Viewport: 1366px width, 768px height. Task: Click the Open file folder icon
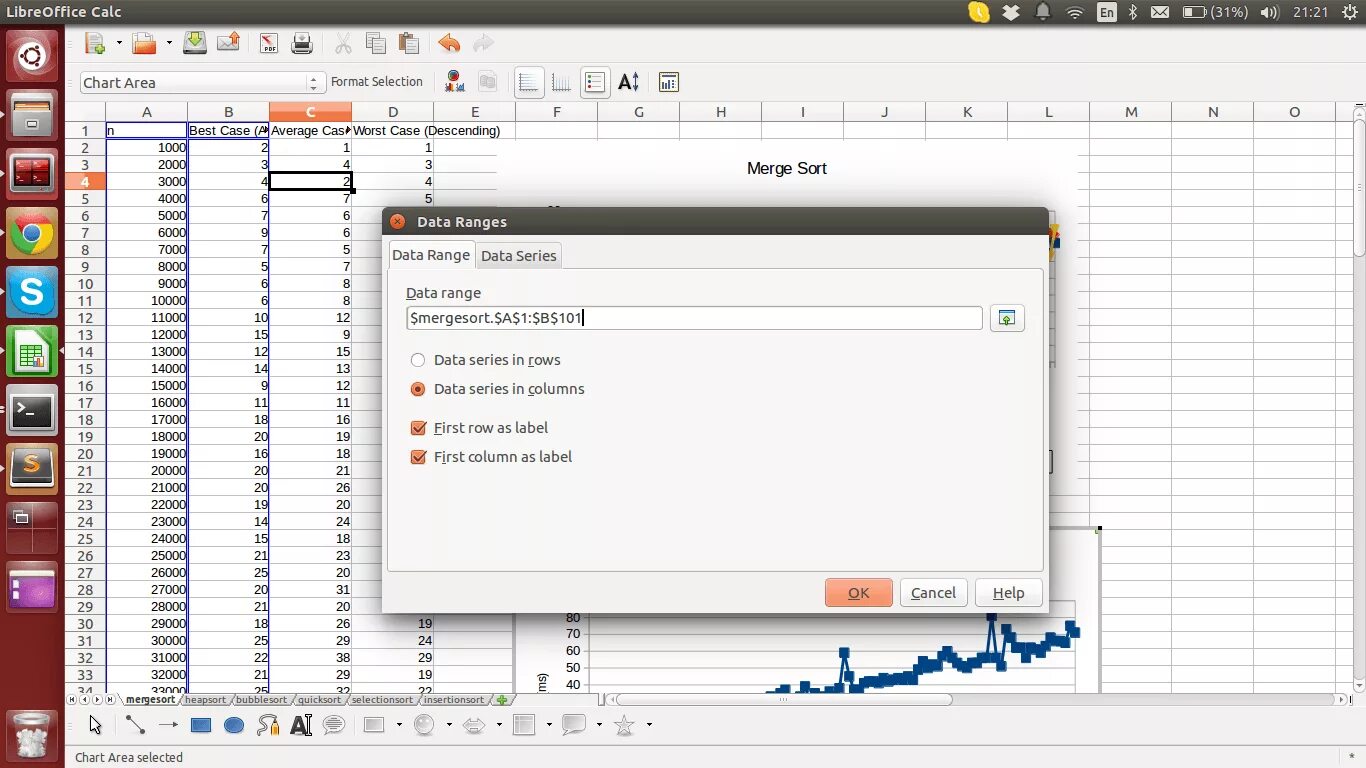point(145,43)
